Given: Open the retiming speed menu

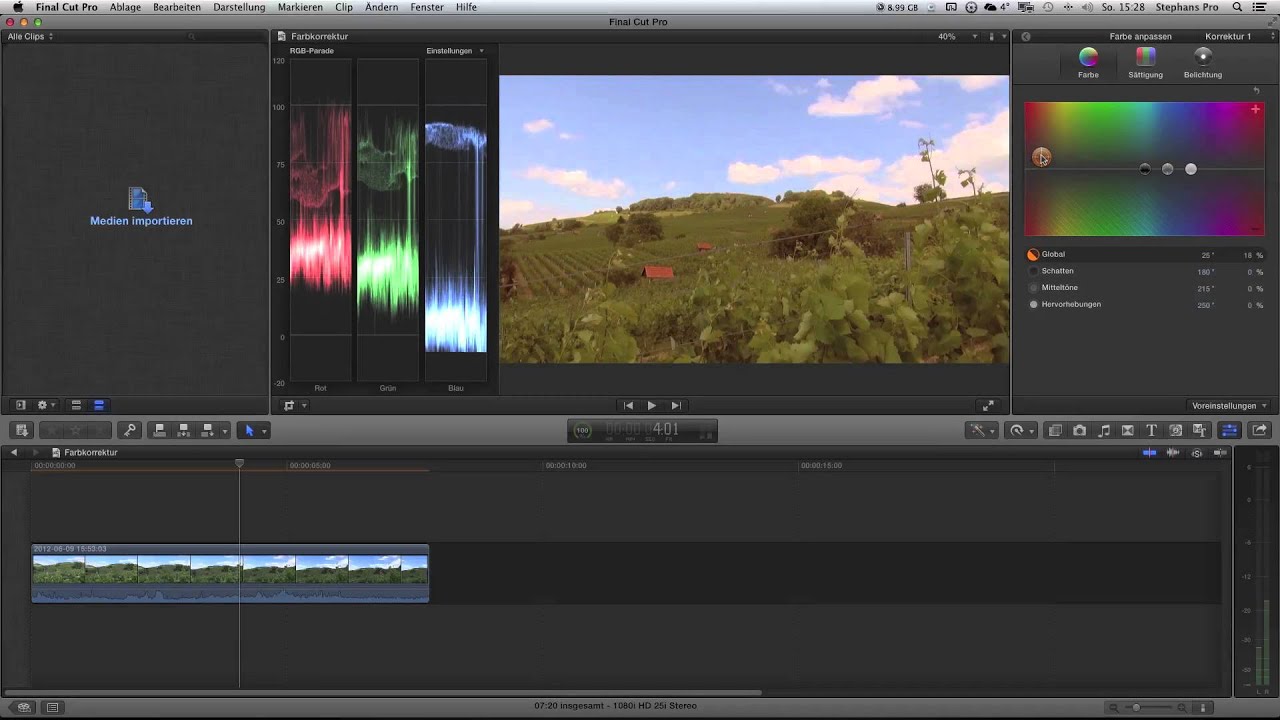Looking at the screenshot, I should click(x=1021, y=430).
